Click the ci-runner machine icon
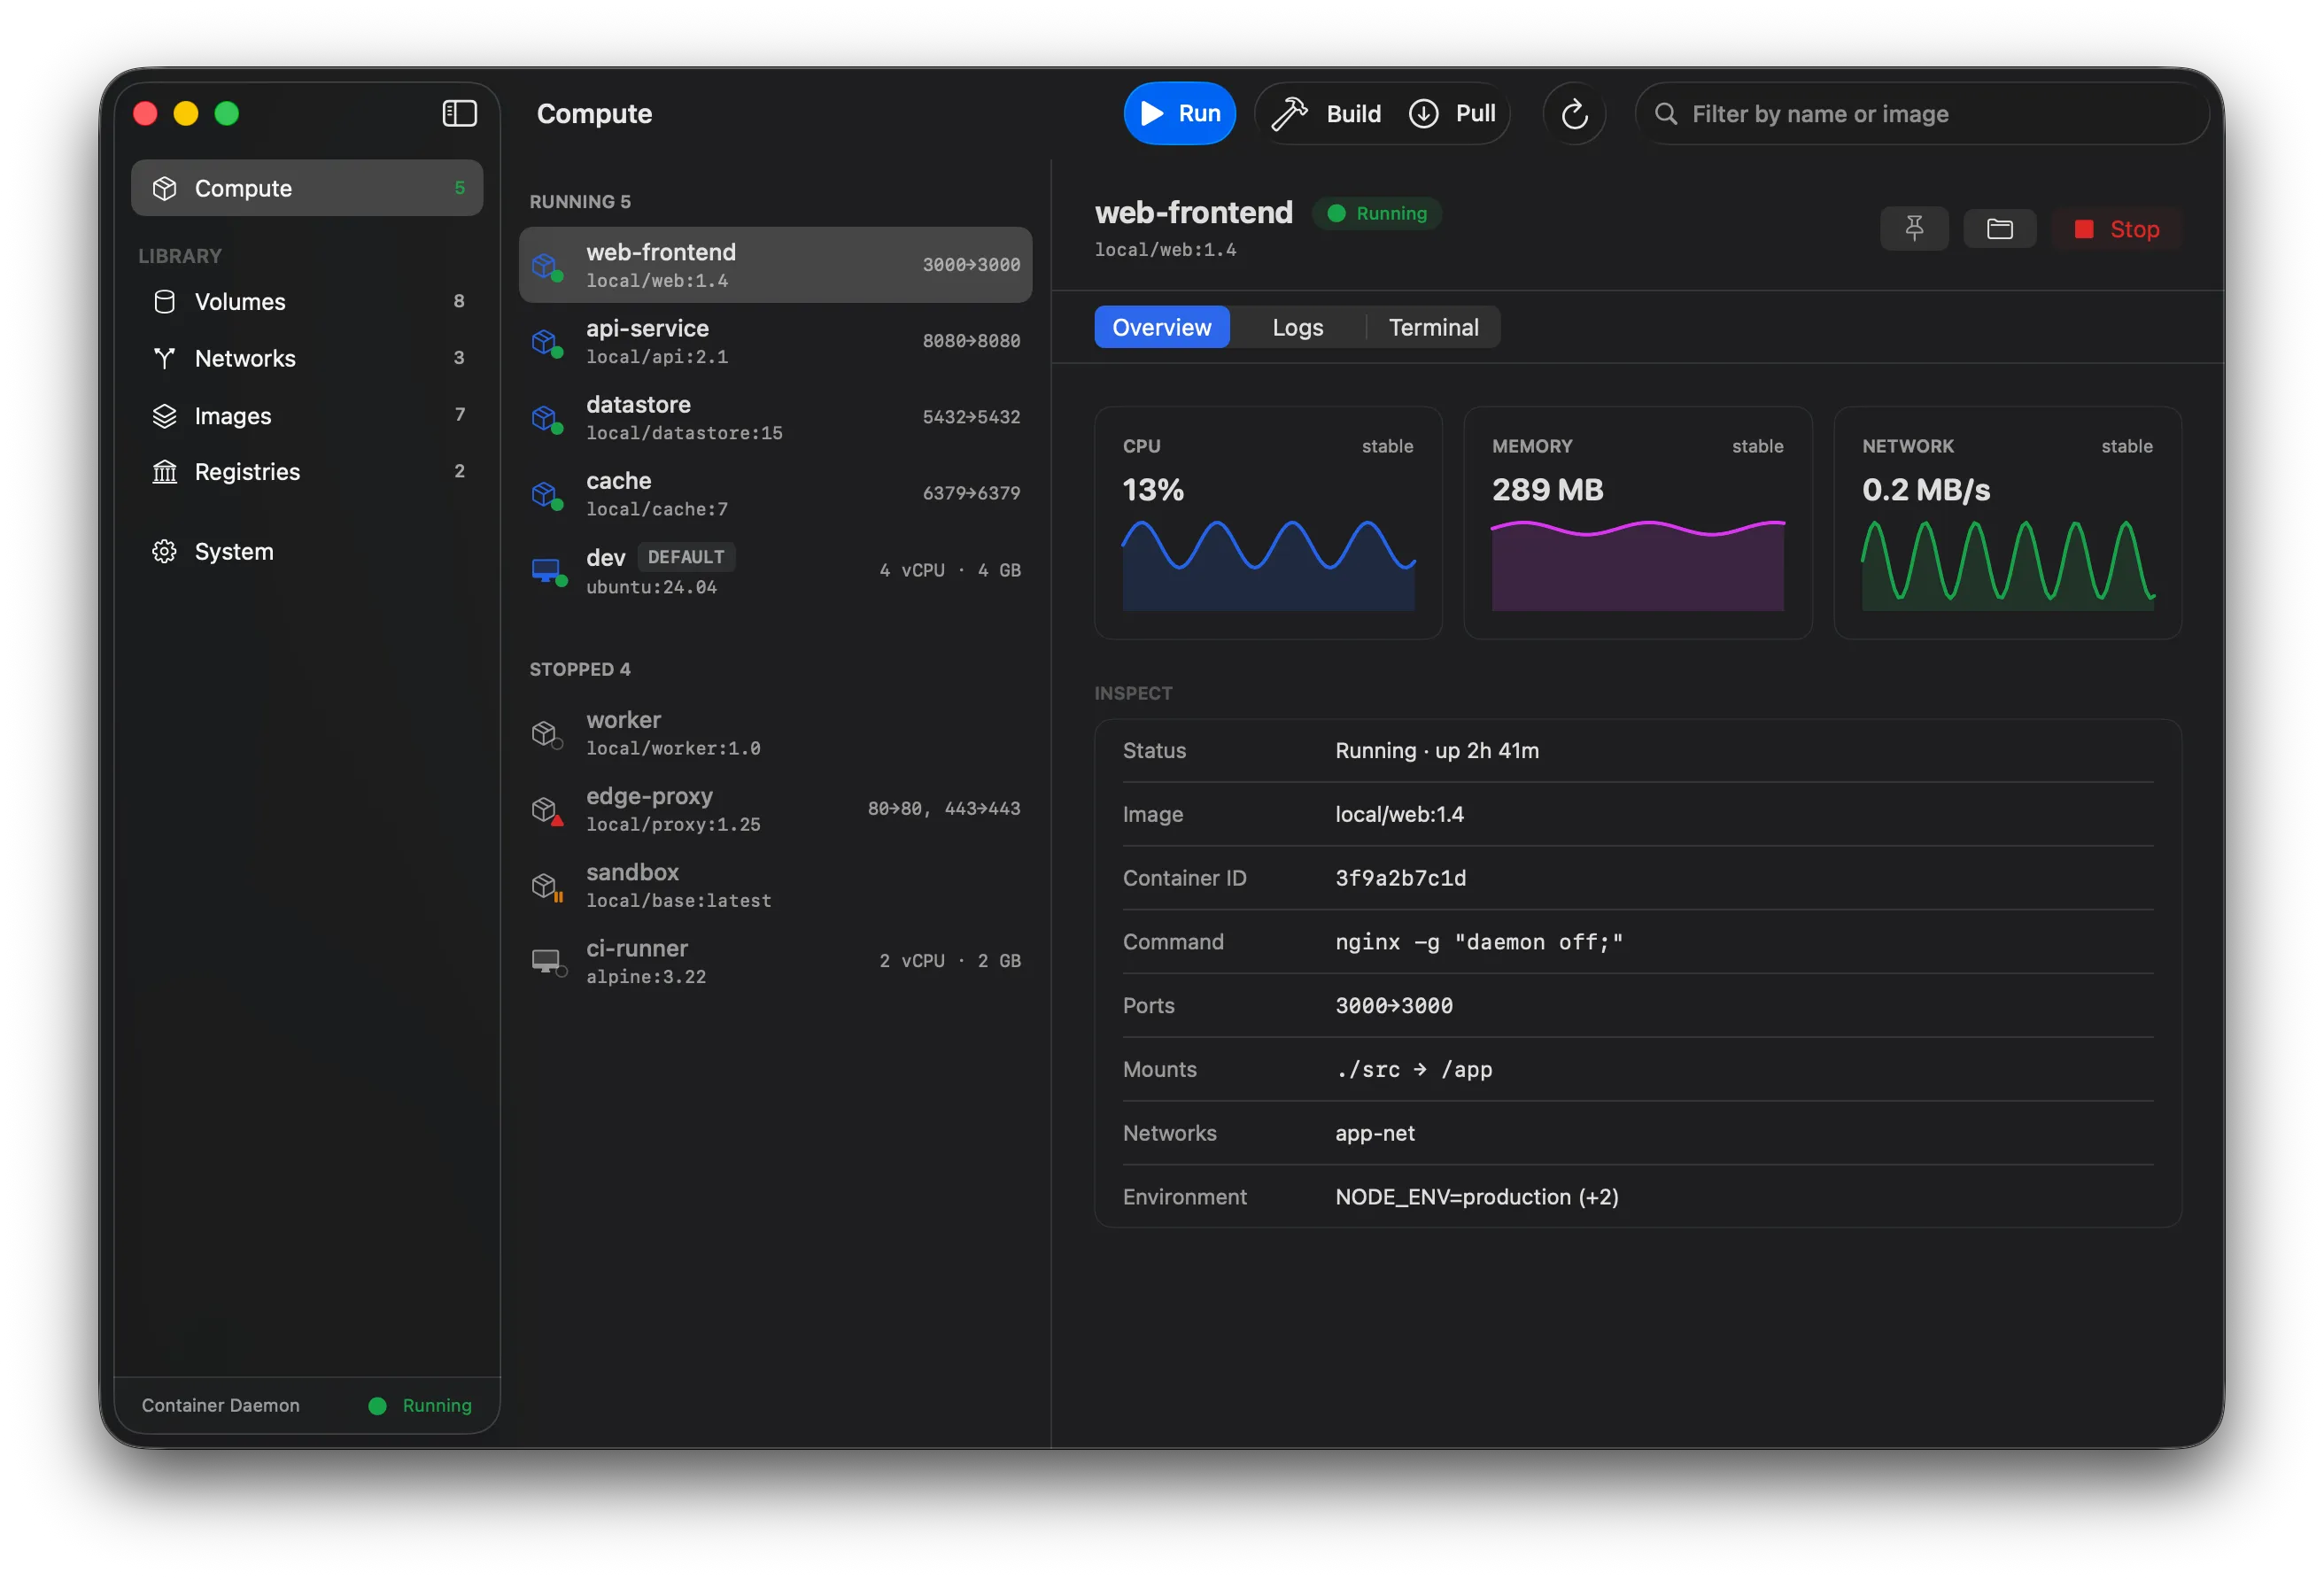The width and height of the screenshot is (2324, 1580). (x=547, y=962)
